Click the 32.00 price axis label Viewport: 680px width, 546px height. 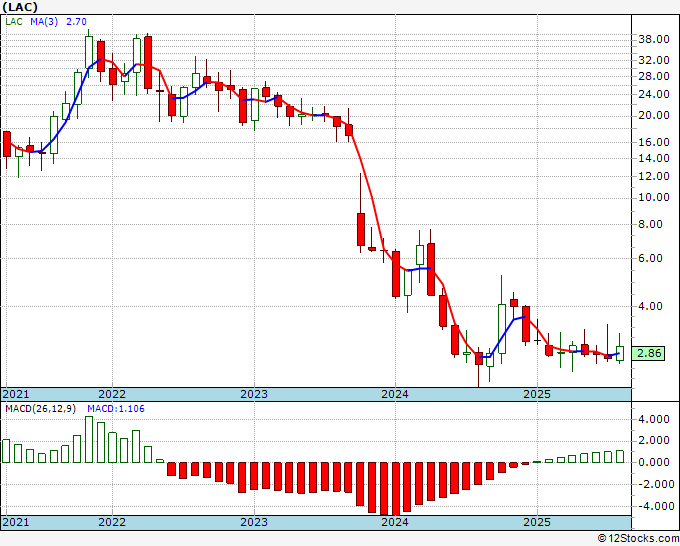click(654, 60)
